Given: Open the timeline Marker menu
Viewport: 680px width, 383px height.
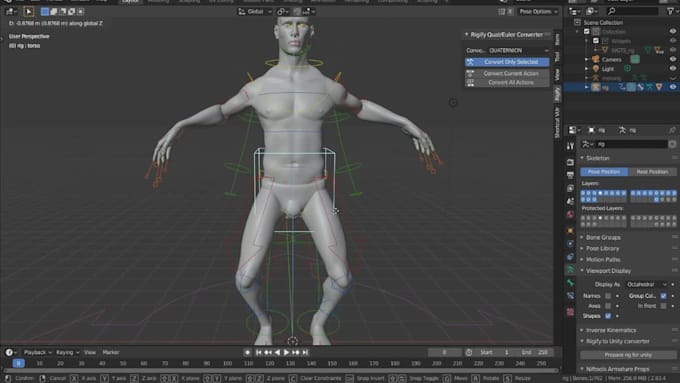Looking at the screenshot, I should [111, 352].
